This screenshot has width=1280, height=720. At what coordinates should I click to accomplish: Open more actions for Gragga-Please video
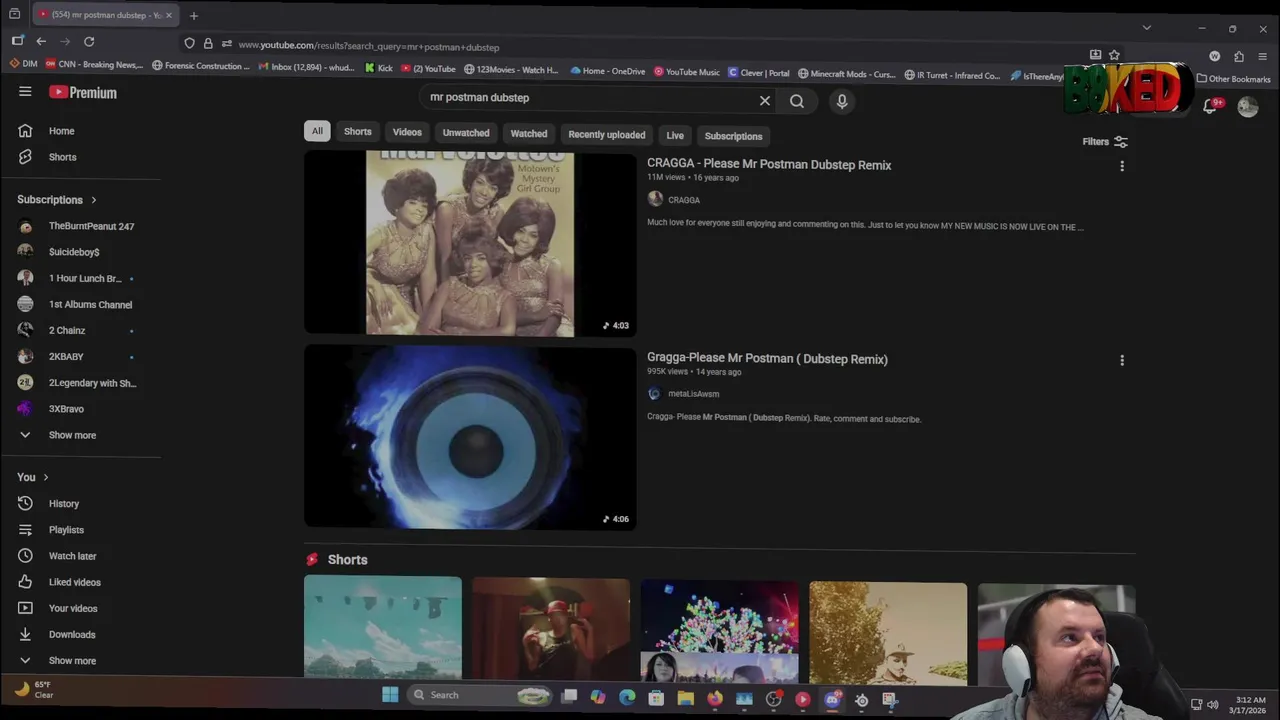click(1122, 361)
